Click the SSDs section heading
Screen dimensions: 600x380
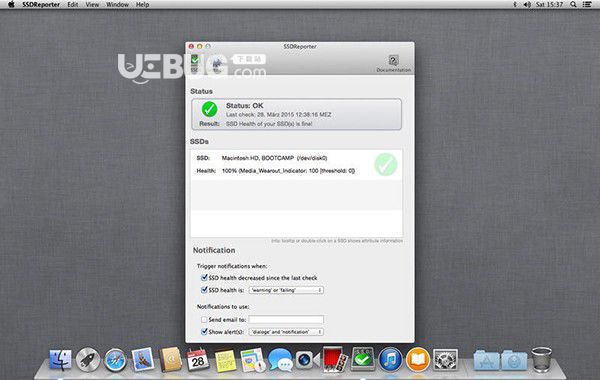(x=199, y=142)
